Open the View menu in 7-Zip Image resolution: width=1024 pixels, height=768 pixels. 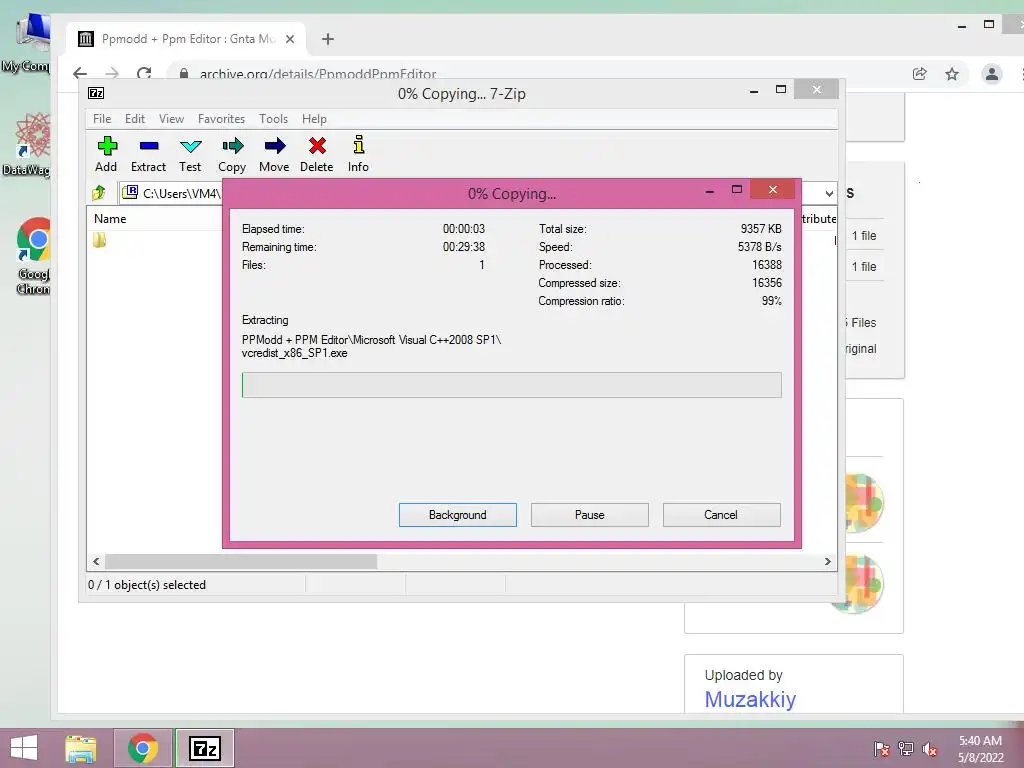point(171,119)
